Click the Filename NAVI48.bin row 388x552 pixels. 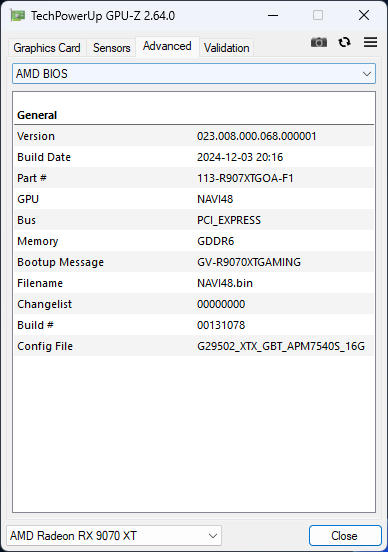pos(194,283)
